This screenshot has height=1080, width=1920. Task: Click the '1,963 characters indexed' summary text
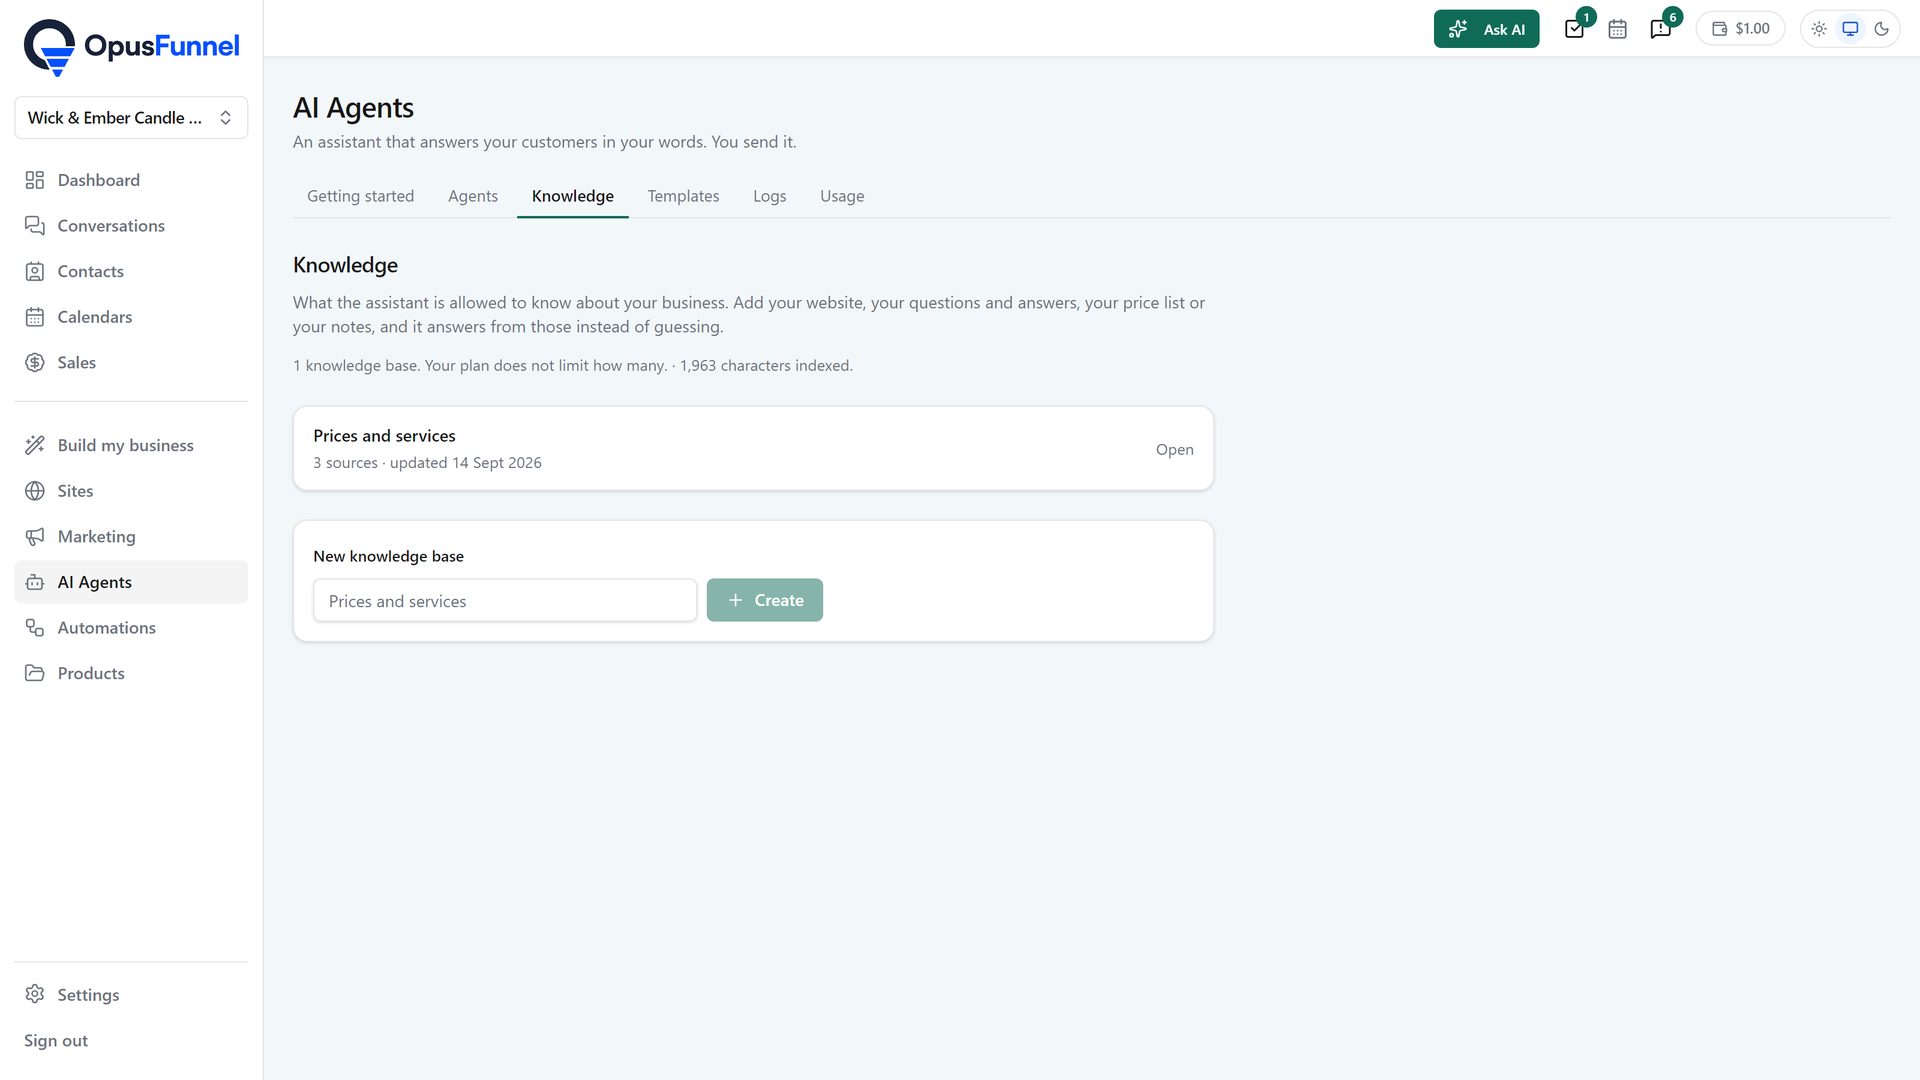[766, 366]
